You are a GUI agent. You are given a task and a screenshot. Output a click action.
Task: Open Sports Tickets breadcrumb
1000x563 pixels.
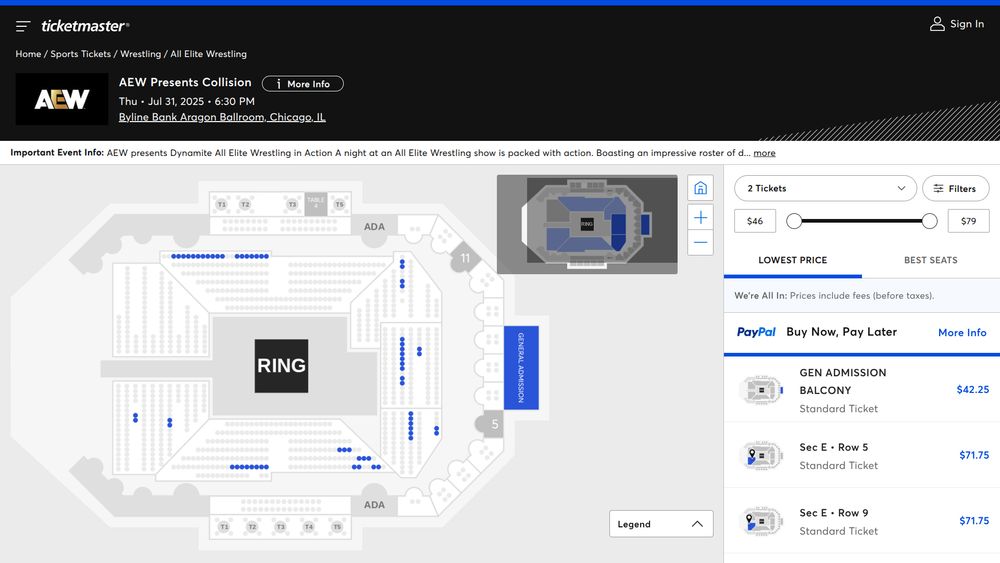click(80, 54)
